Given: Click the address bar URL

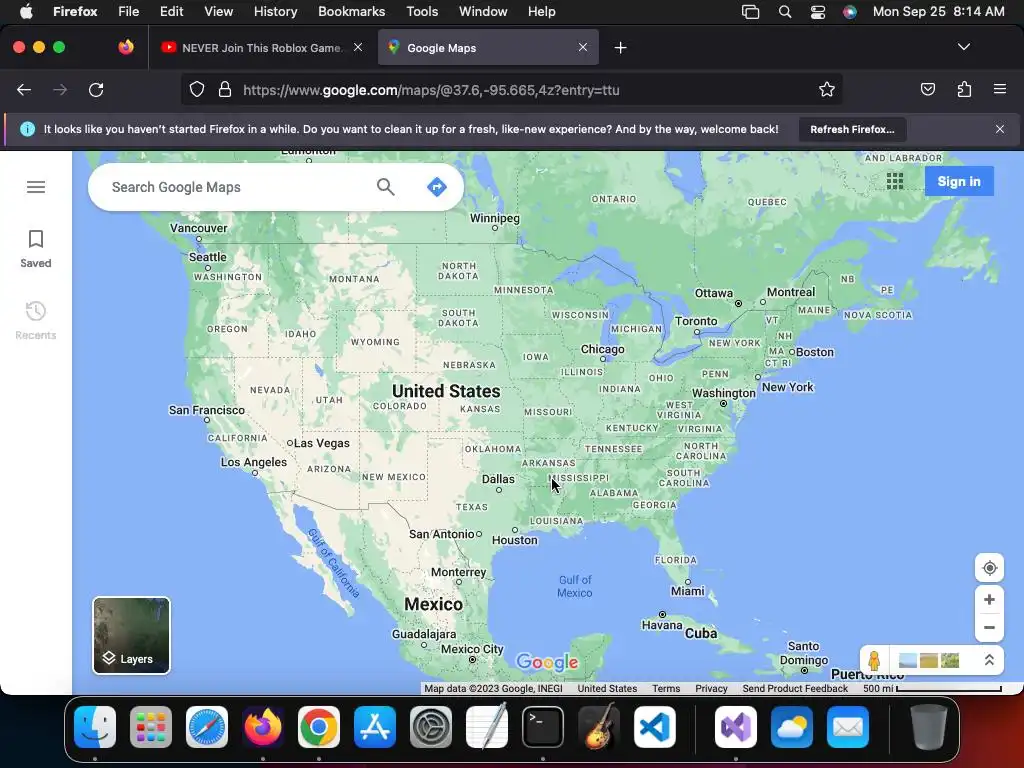Looking at the screenshot, I should 431,90.
